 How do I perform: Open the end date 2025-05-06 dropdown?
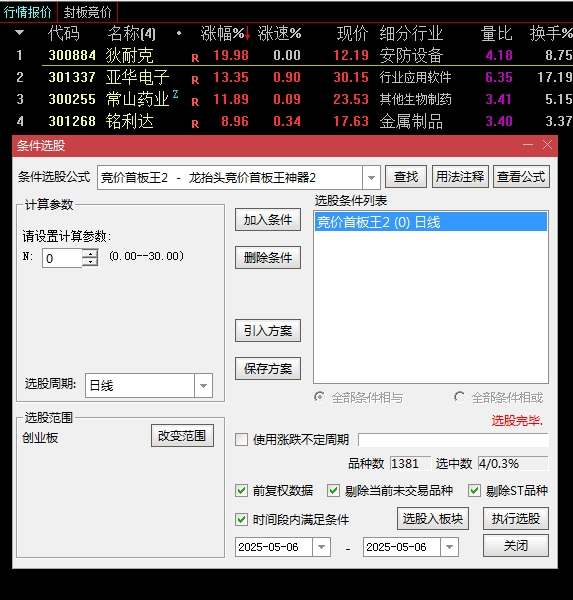(x=449, y=547)
